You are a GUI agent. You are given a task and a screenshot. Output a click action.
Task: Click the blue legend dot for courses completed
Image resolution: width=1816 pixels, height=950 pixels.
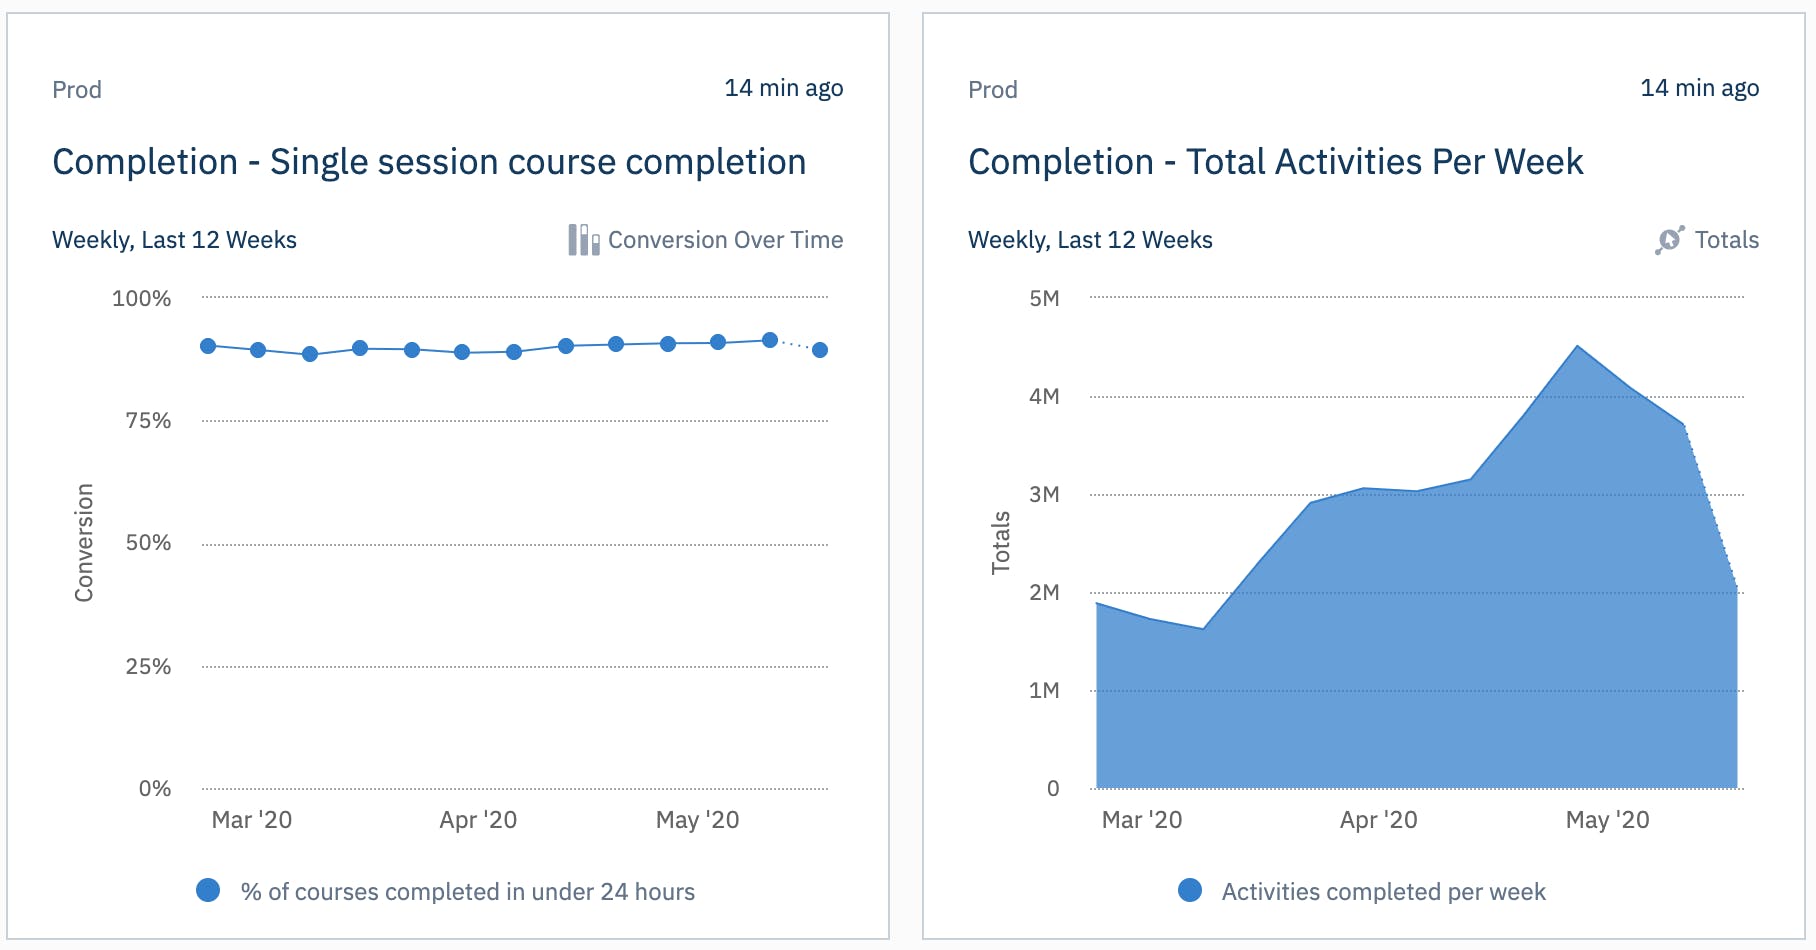pos(208,889)
